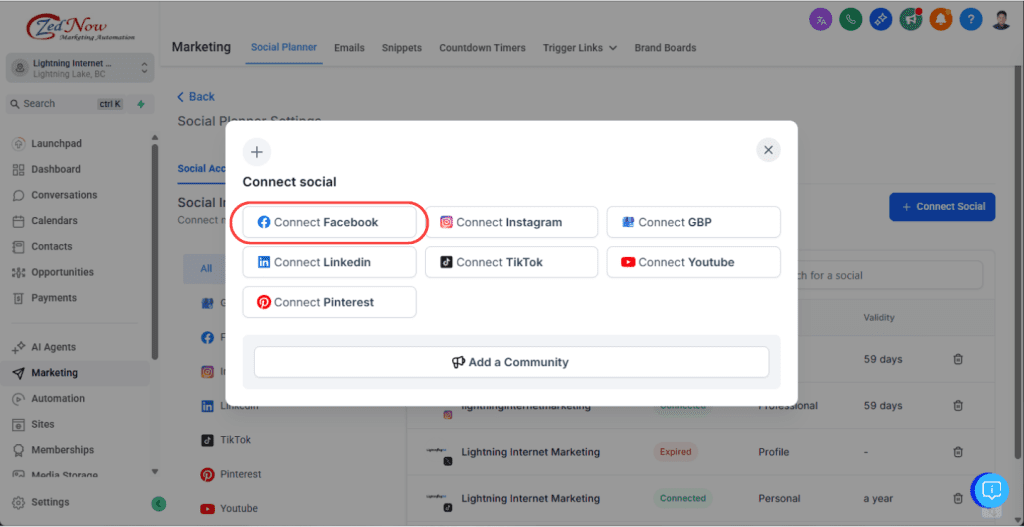Select Connect Linkedin option
This screenshot has width=1024, height=527.
[x=329, y=262]
